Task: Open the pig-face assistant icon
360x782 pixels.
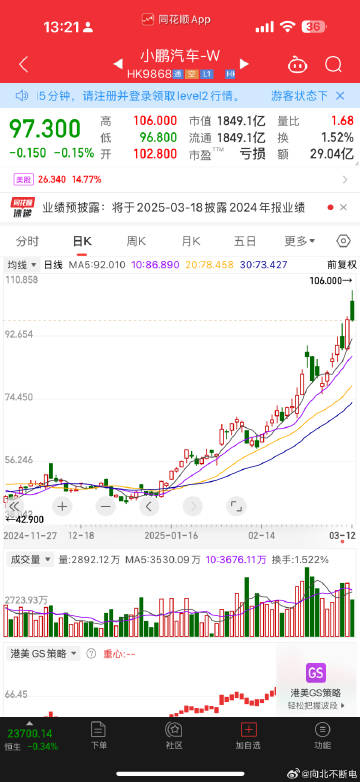Action: click(x=298, y=64)
